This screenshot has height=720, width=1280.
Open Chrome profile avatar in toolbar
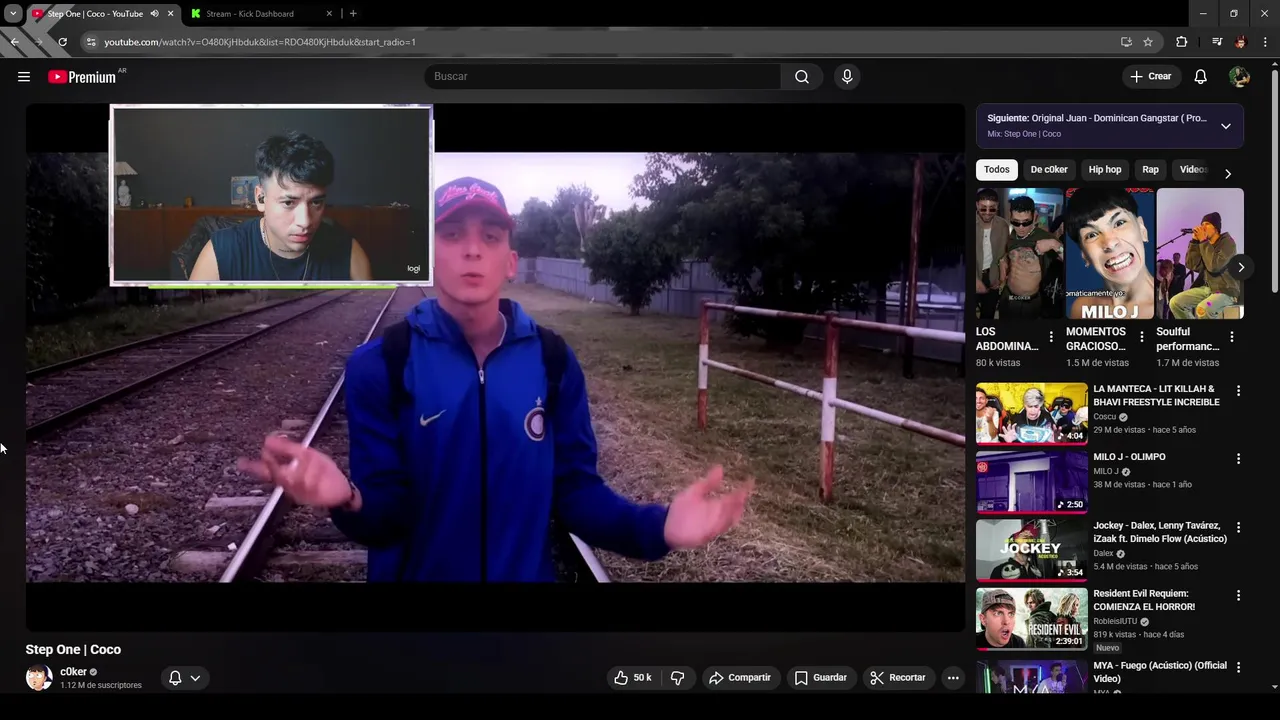(1241, 42)
